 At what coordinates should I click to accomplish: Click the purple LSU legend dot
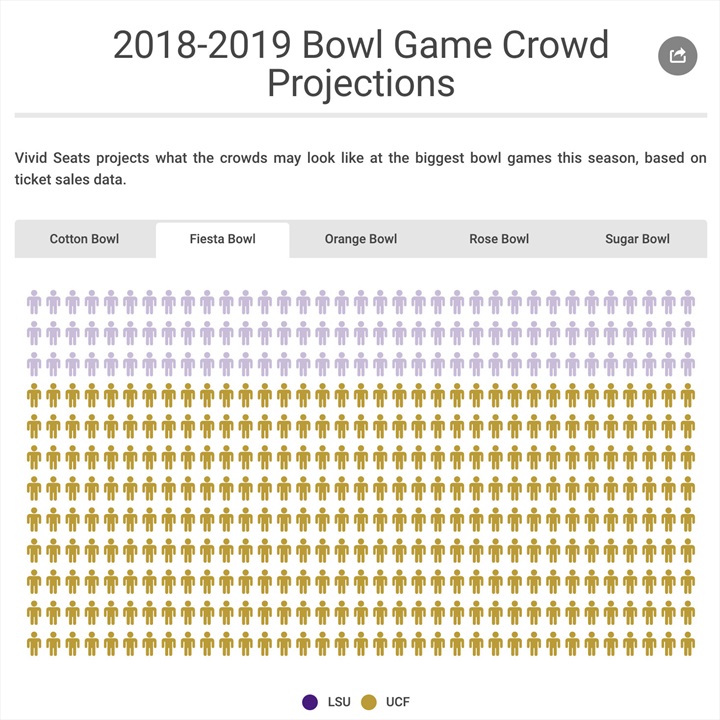point(310,702)
